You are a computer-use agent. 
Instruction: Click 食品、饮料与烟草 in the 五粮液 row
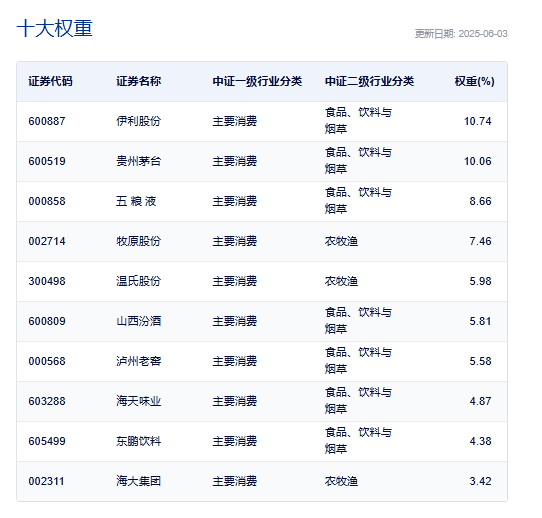click(x=358, y=200)
